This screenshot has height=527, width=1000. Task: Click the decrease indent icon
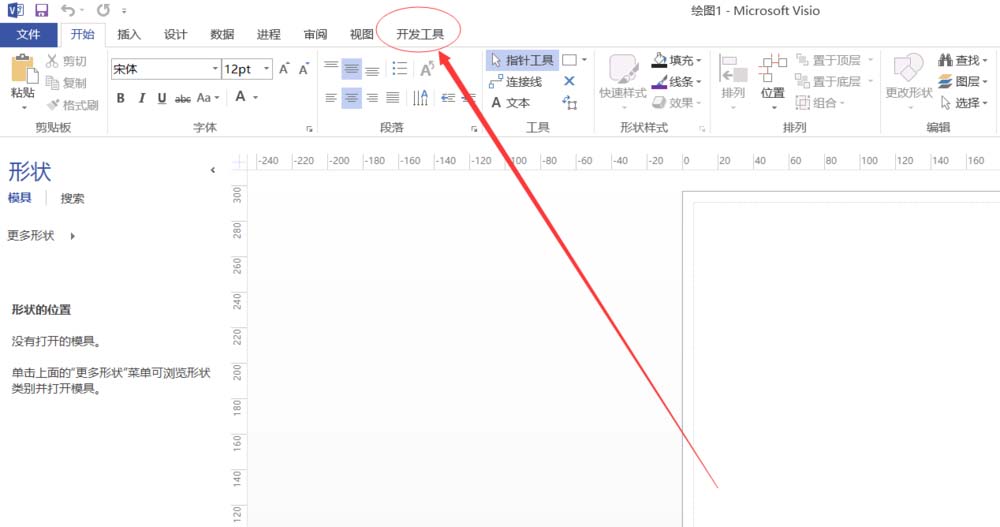click(448, 98)
